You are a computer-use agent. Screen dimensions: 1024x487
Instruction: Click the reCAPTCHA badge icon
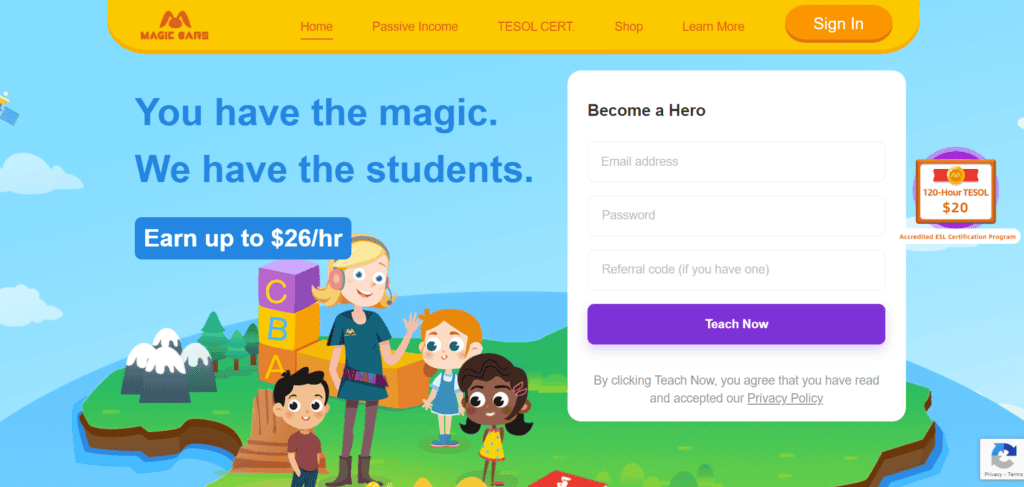(1003, 454)
